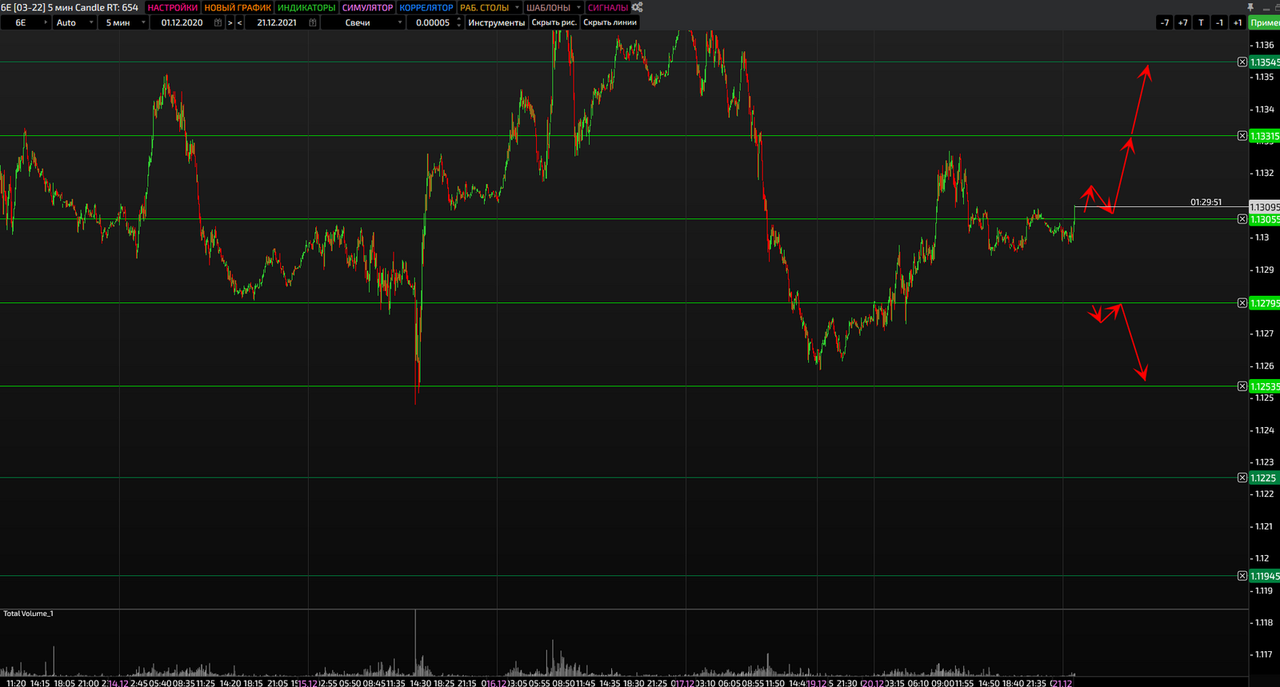Remove the 1.12795 level line
1280x687 pixels.
click(1242, 302)
